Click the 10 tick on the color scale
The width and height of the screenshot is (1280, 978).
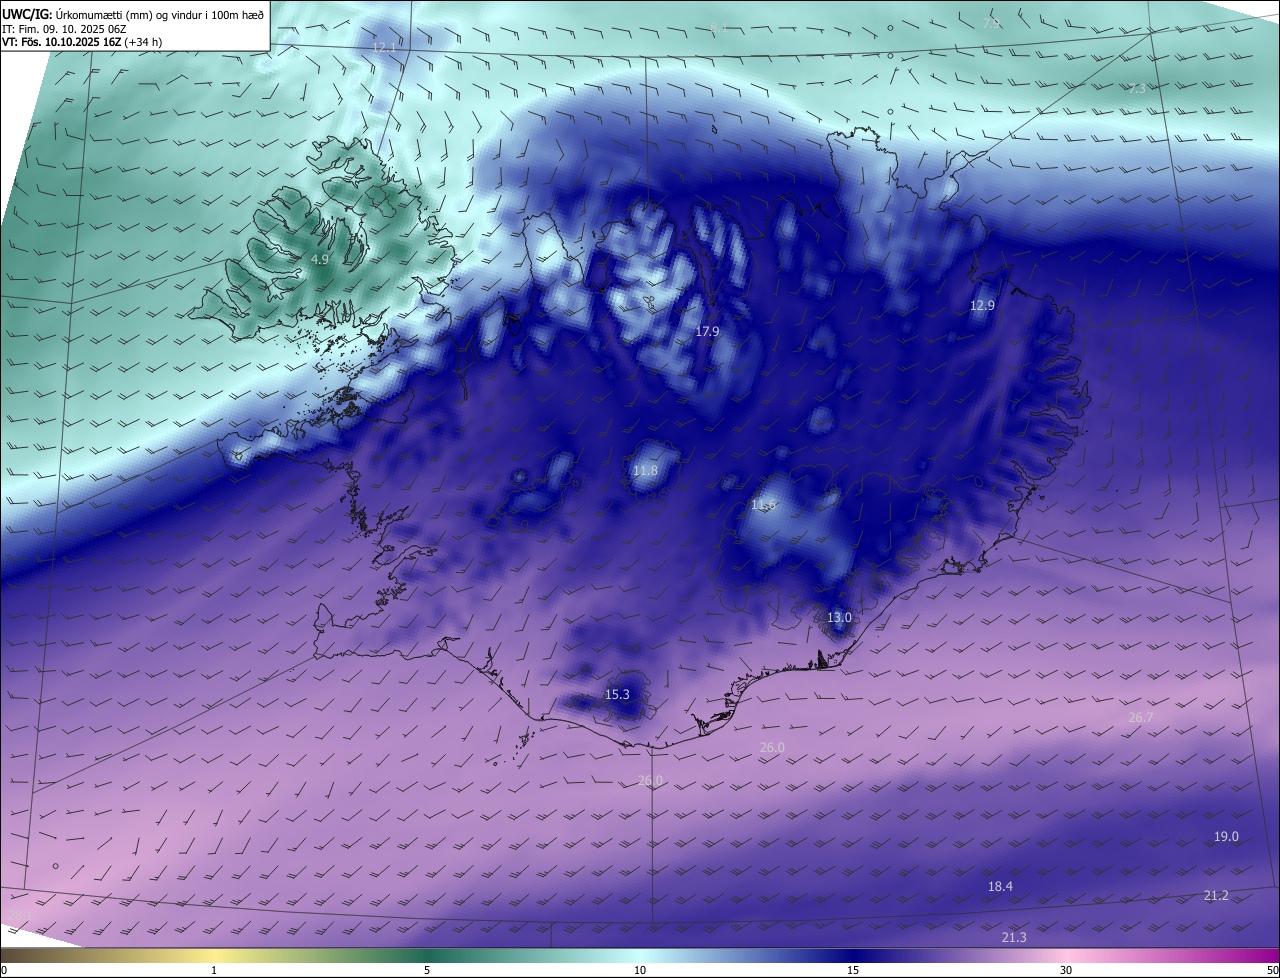[640, 970]
